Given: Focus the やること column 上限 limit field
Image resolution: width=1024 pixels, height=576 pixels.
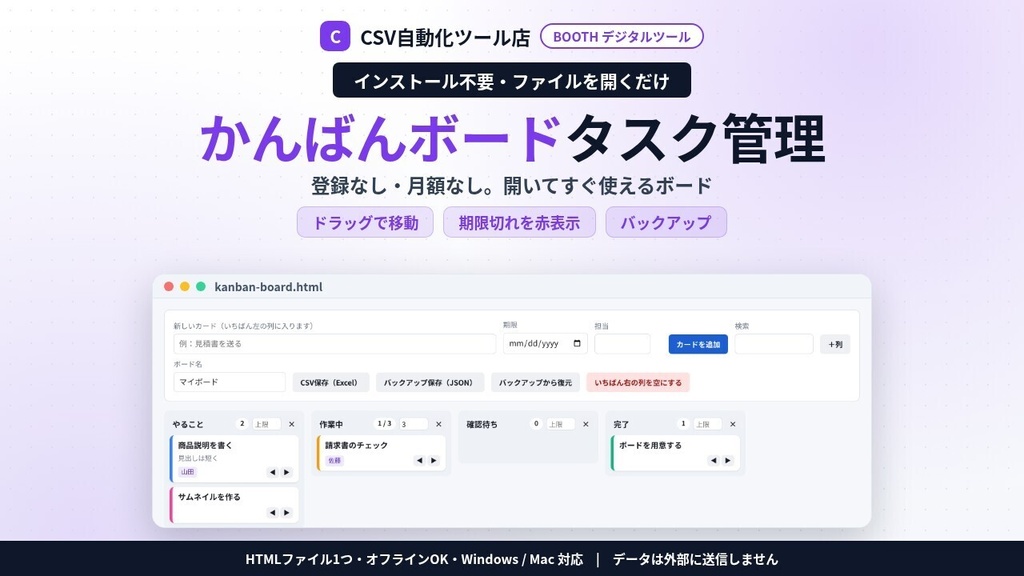Looking at the screenshot, I should [x=266, y=424].
